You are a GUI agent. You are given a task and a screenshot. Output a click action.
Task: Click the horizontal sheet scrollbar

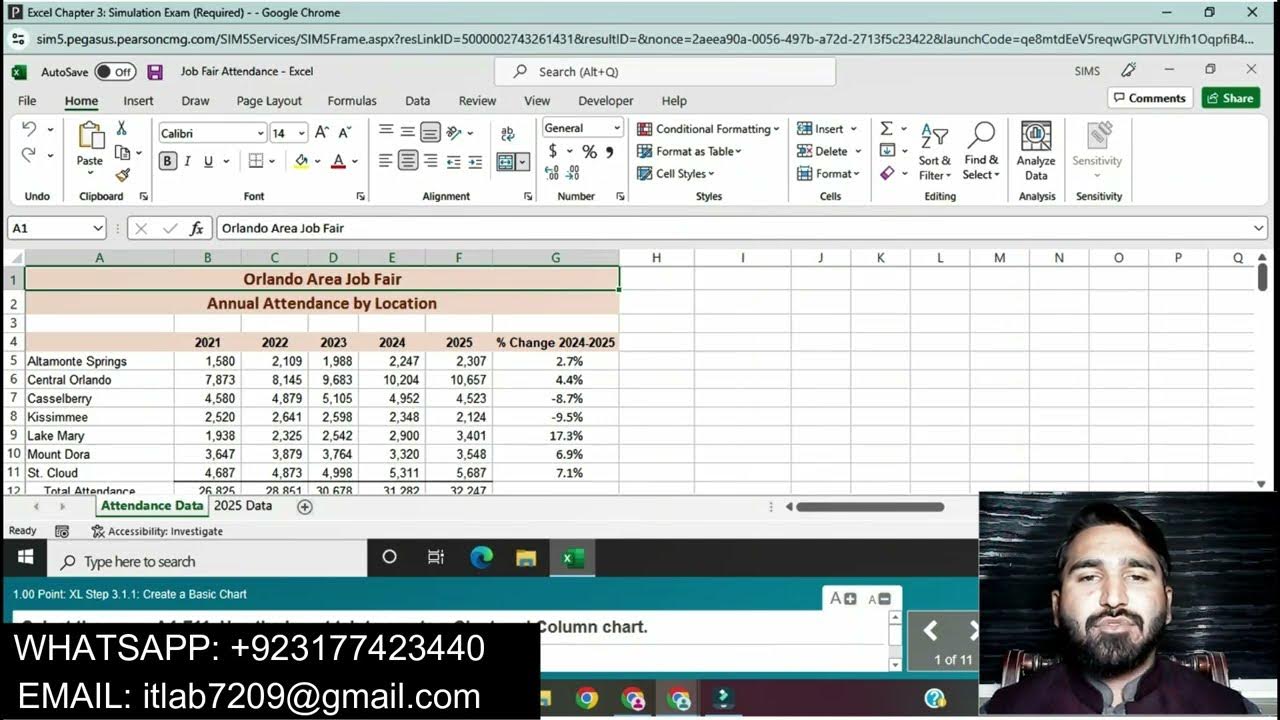point(870,507)
